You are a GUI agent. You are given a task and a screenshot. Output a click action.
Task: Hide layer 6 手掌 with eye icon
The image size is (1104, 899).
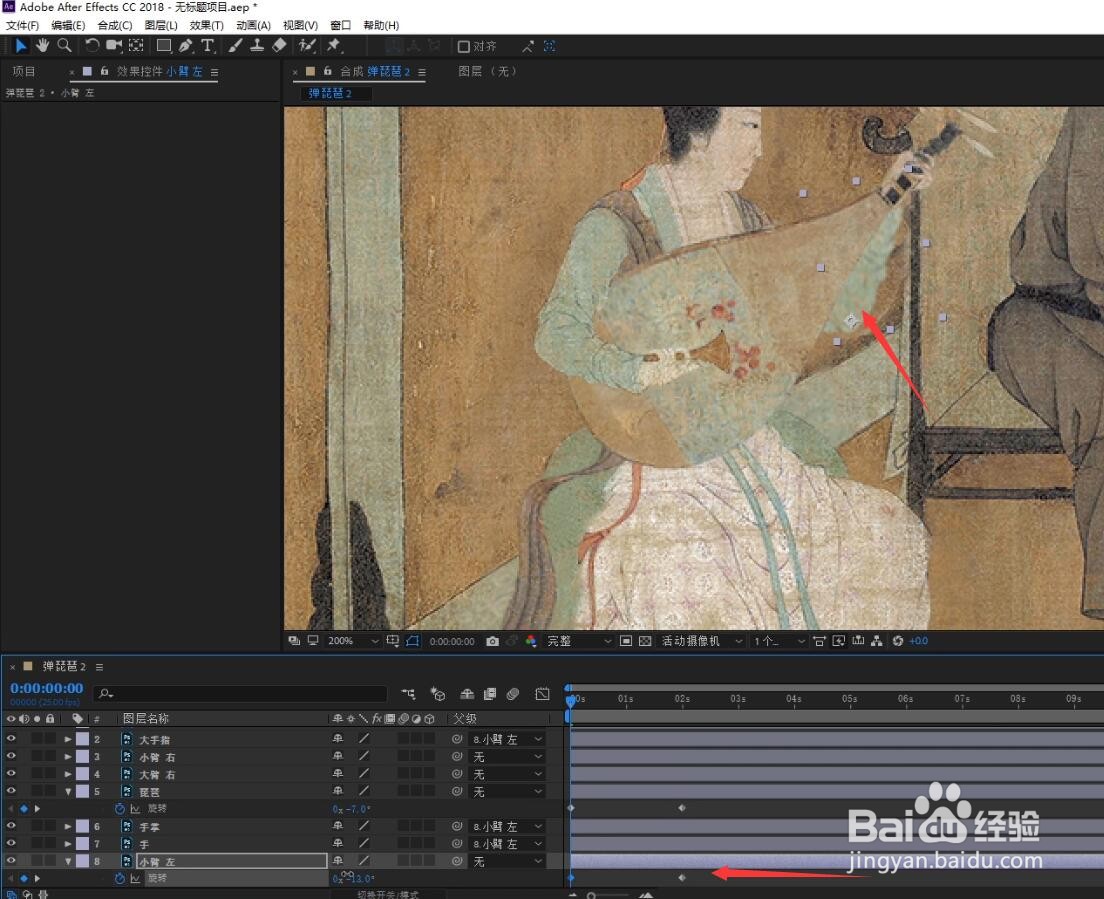tap(11, 826)
